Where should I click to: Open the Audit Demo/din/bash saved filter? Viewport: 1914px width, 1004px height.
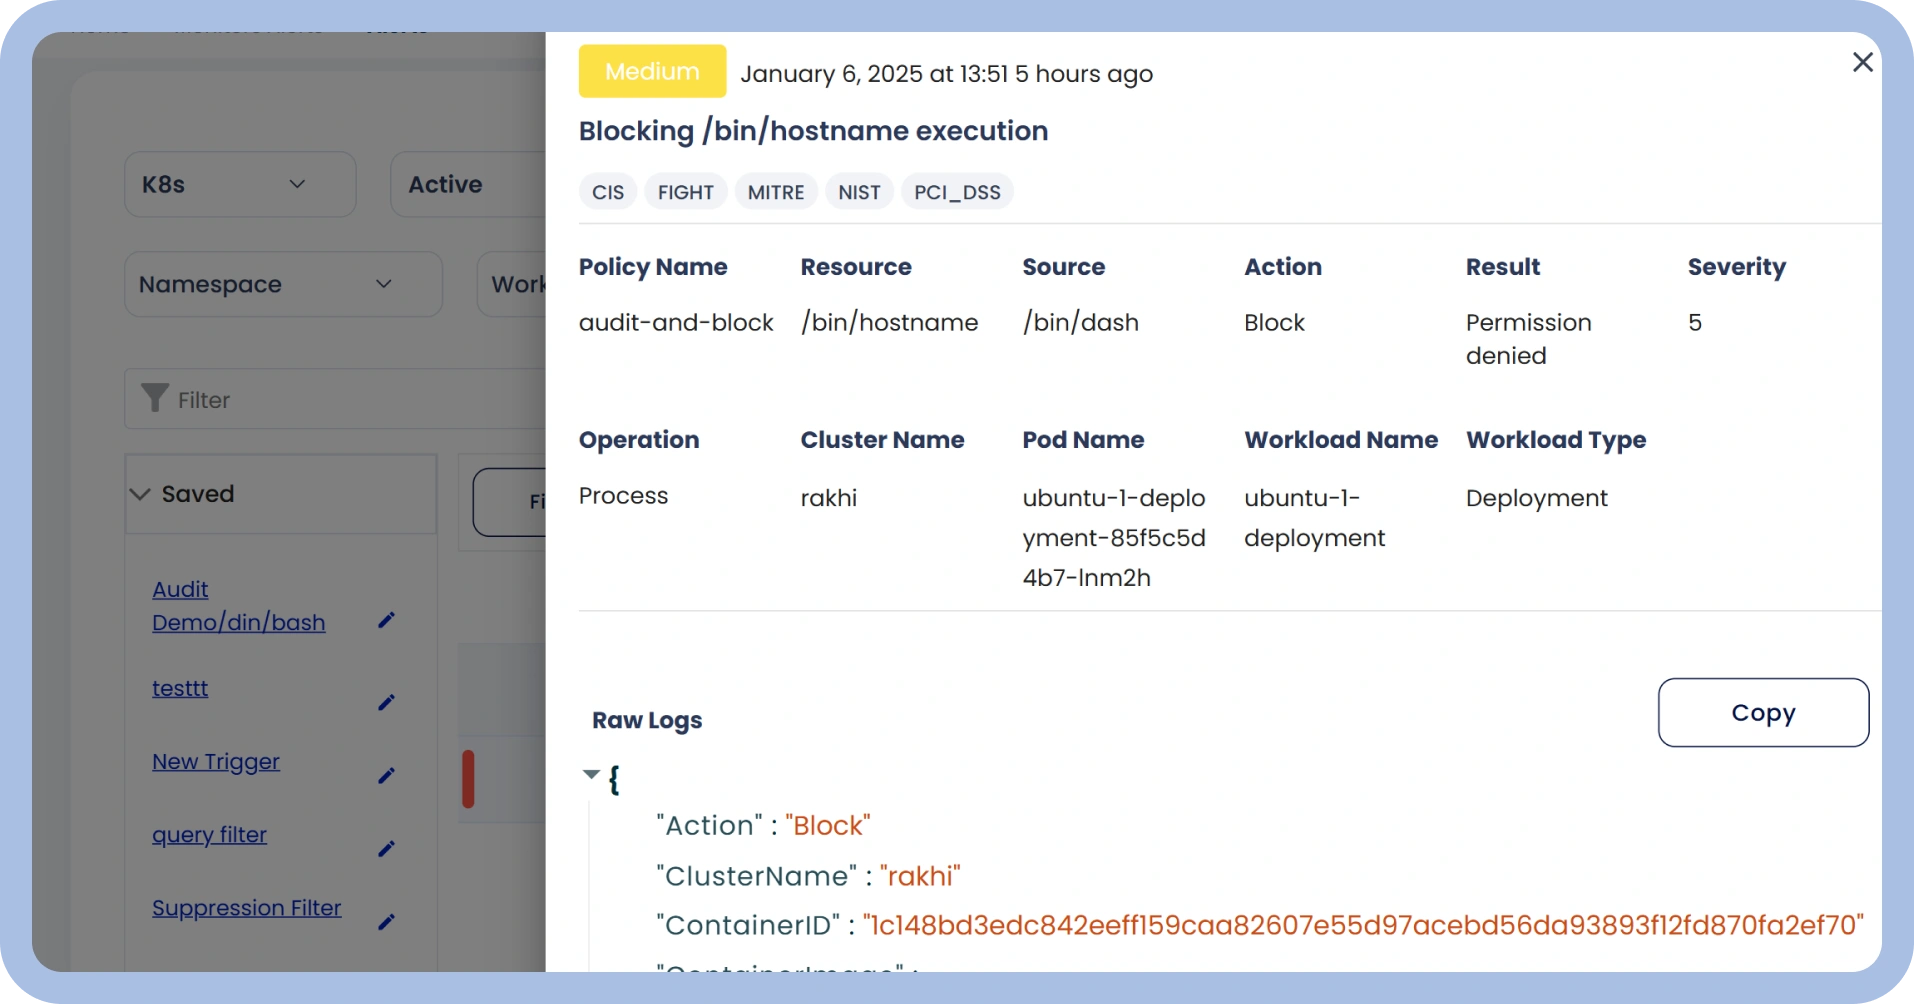(238, 605)
